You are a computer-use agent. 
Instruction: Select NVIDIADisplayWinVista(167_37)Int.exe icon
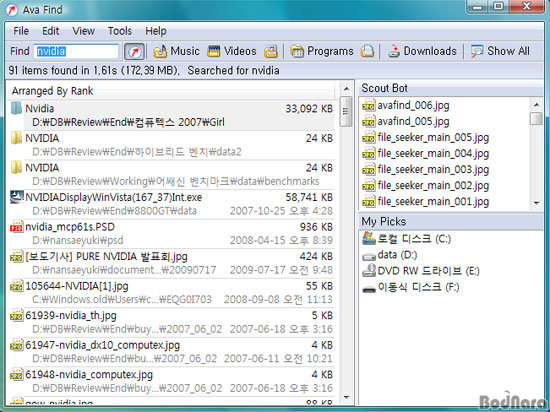[x=16, y=197]
